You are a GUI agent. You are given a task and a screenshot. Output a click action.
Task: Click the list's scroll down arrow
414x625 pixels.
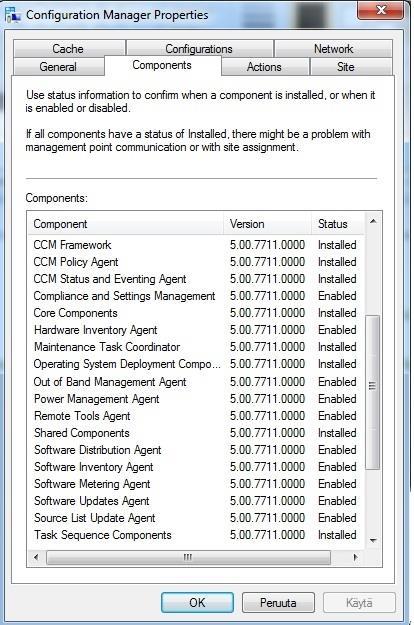[373, 540]
